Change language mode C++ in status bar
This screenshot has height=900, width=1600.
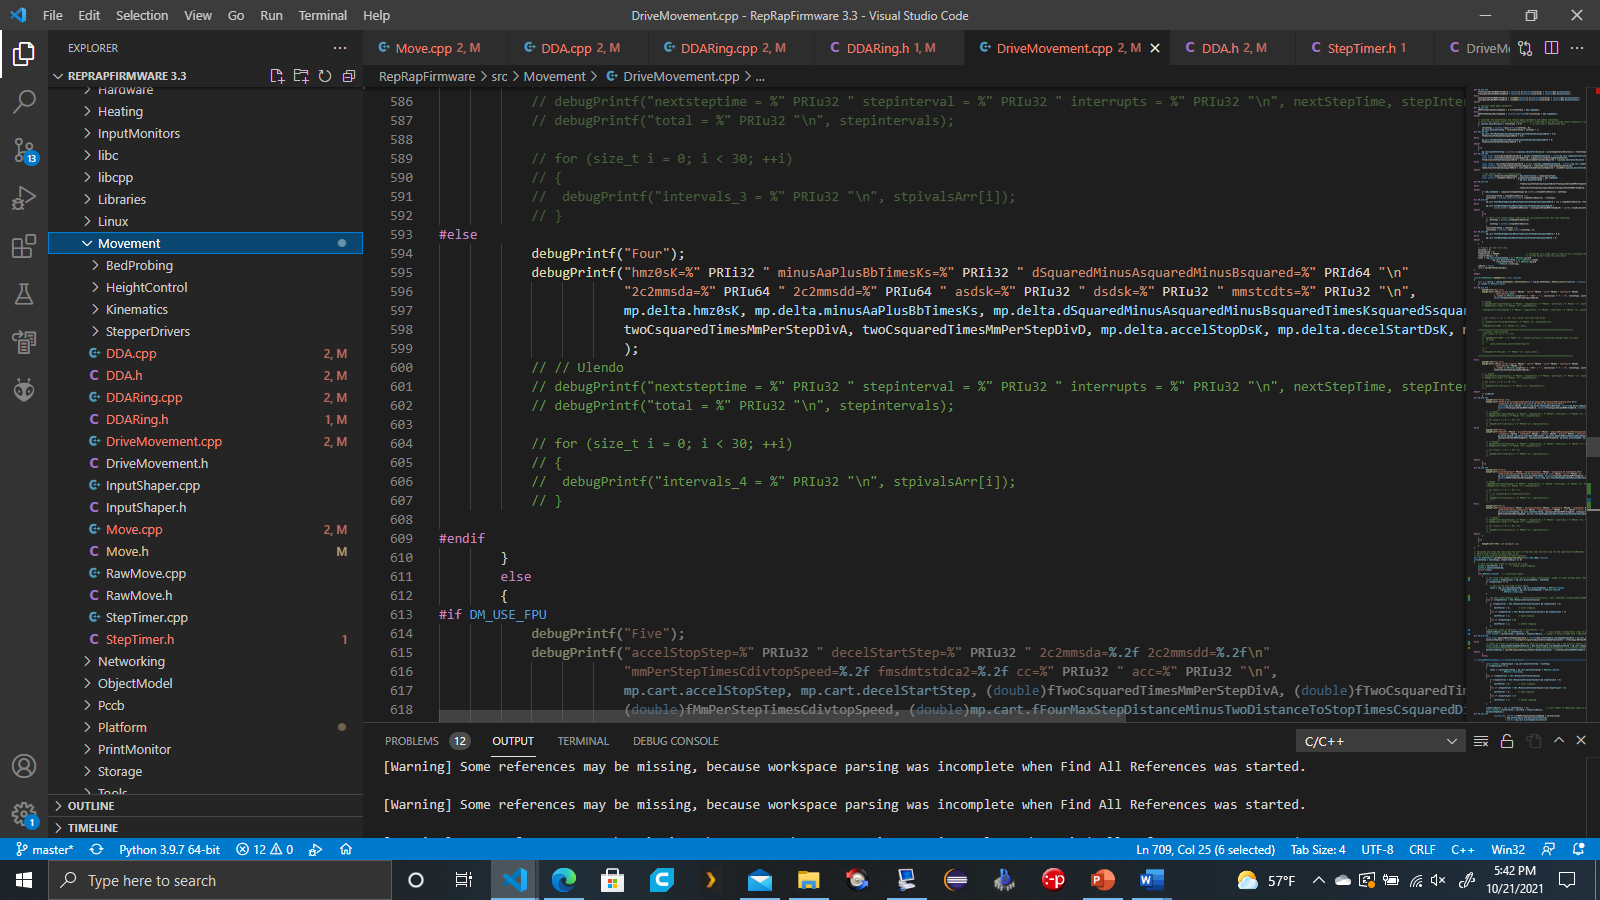tap(1462, 849)
